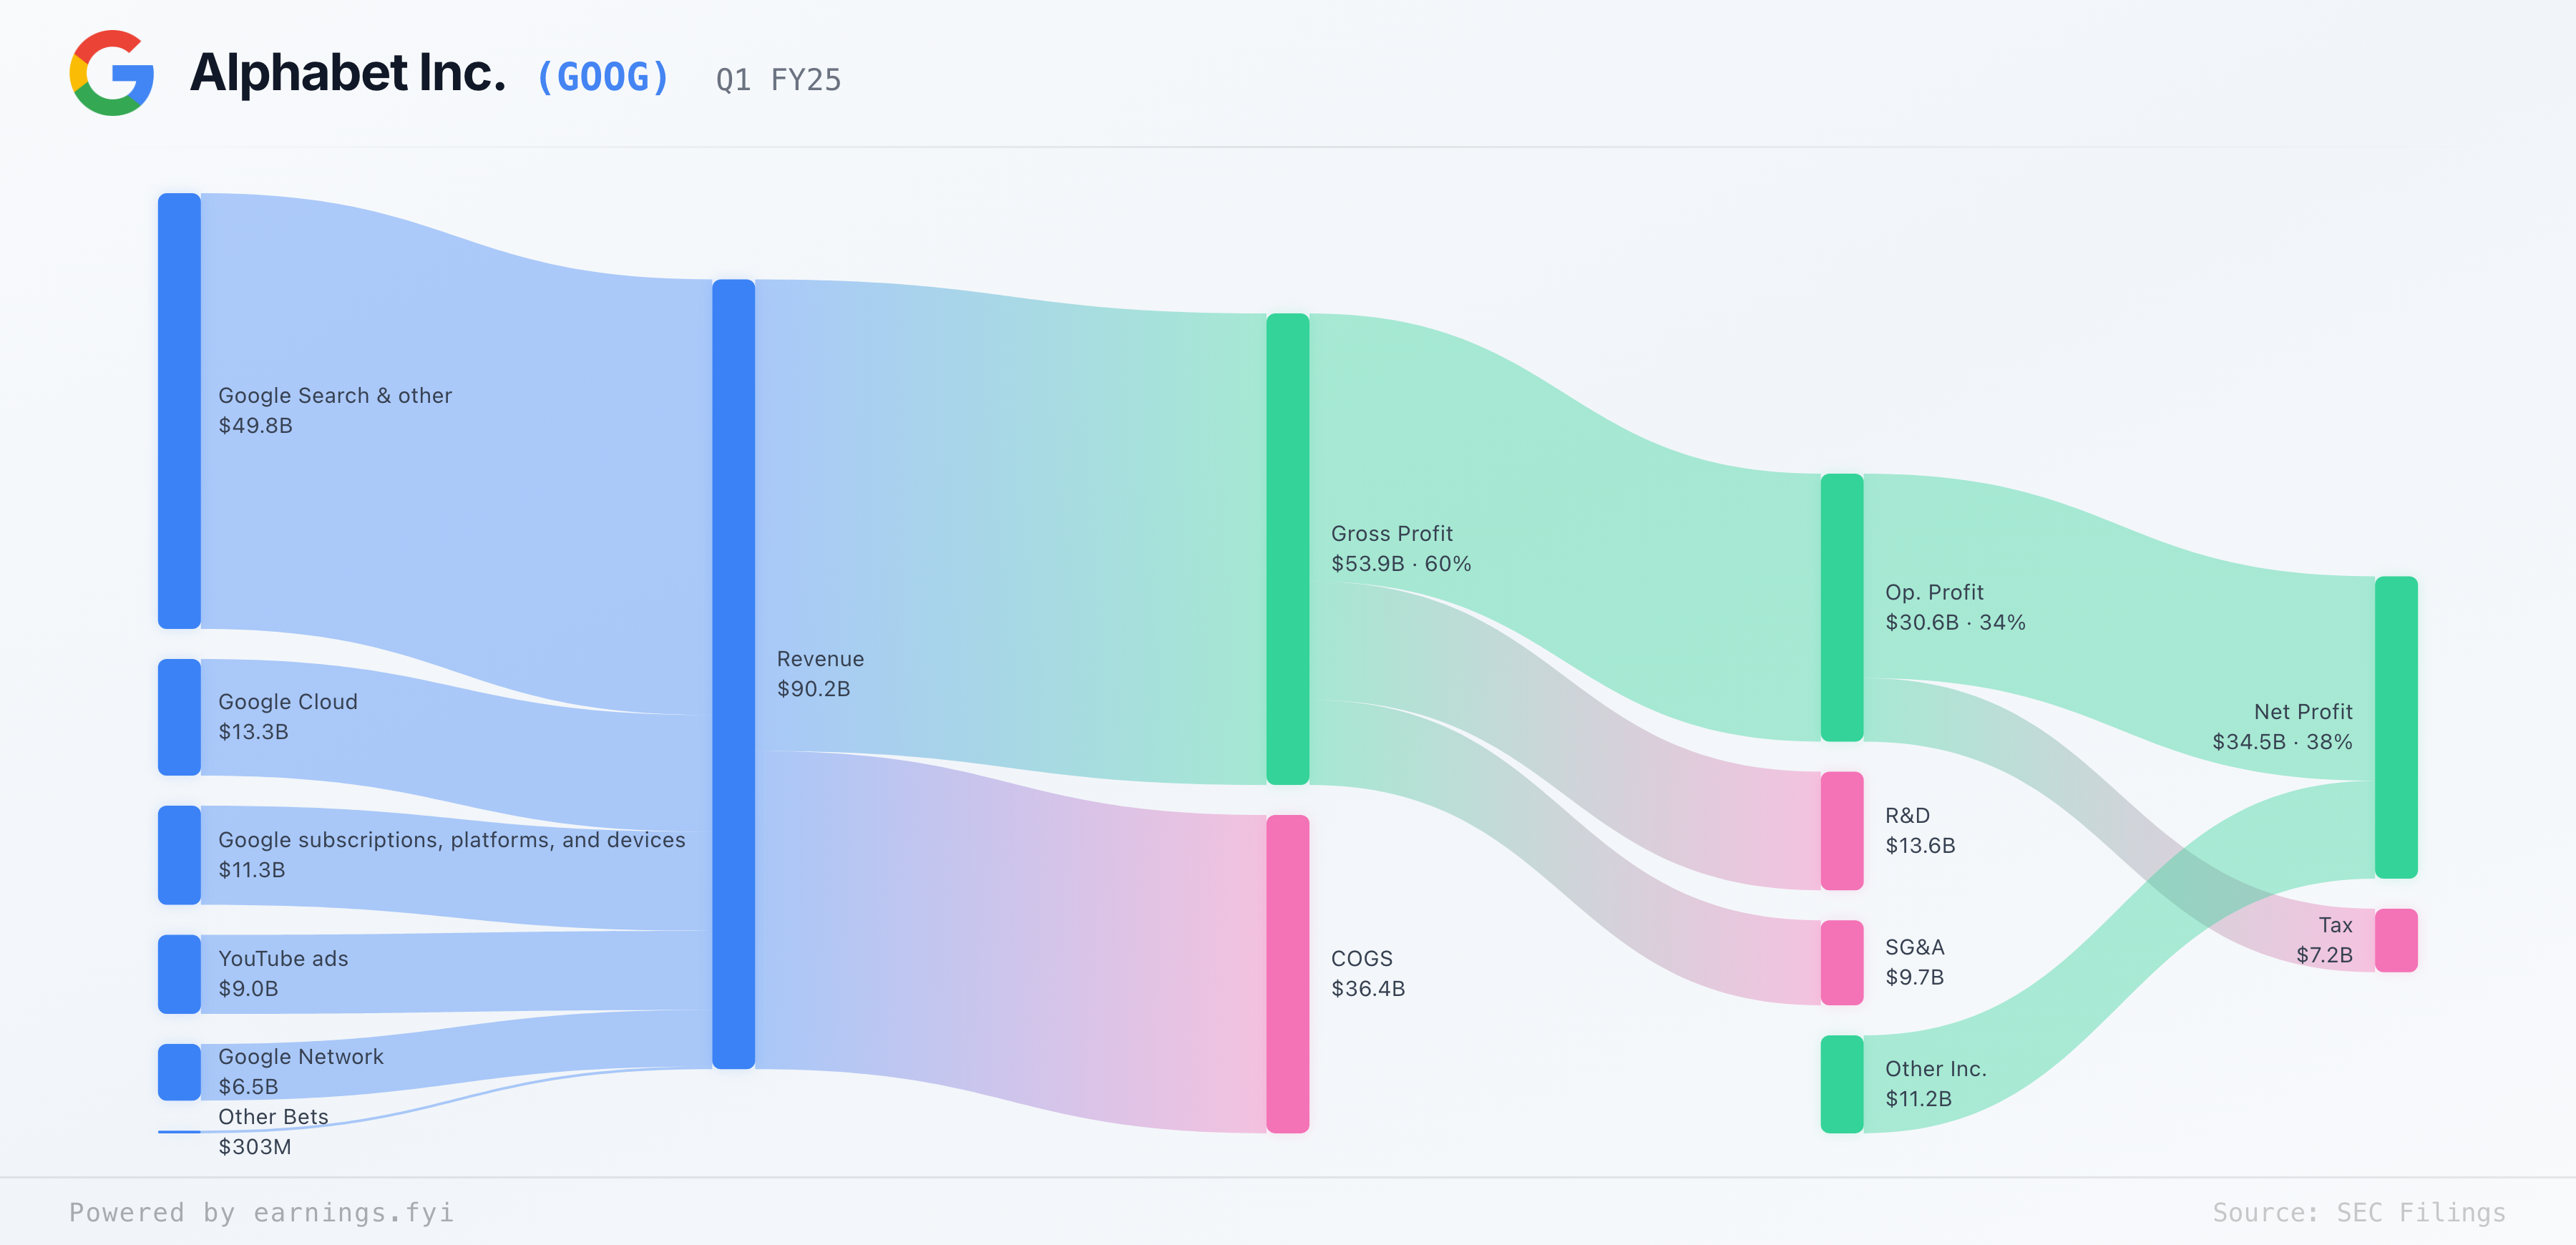Click the Google G logo
The height and width of the screenshot is (1245, 2576).
tap(111, 73)
